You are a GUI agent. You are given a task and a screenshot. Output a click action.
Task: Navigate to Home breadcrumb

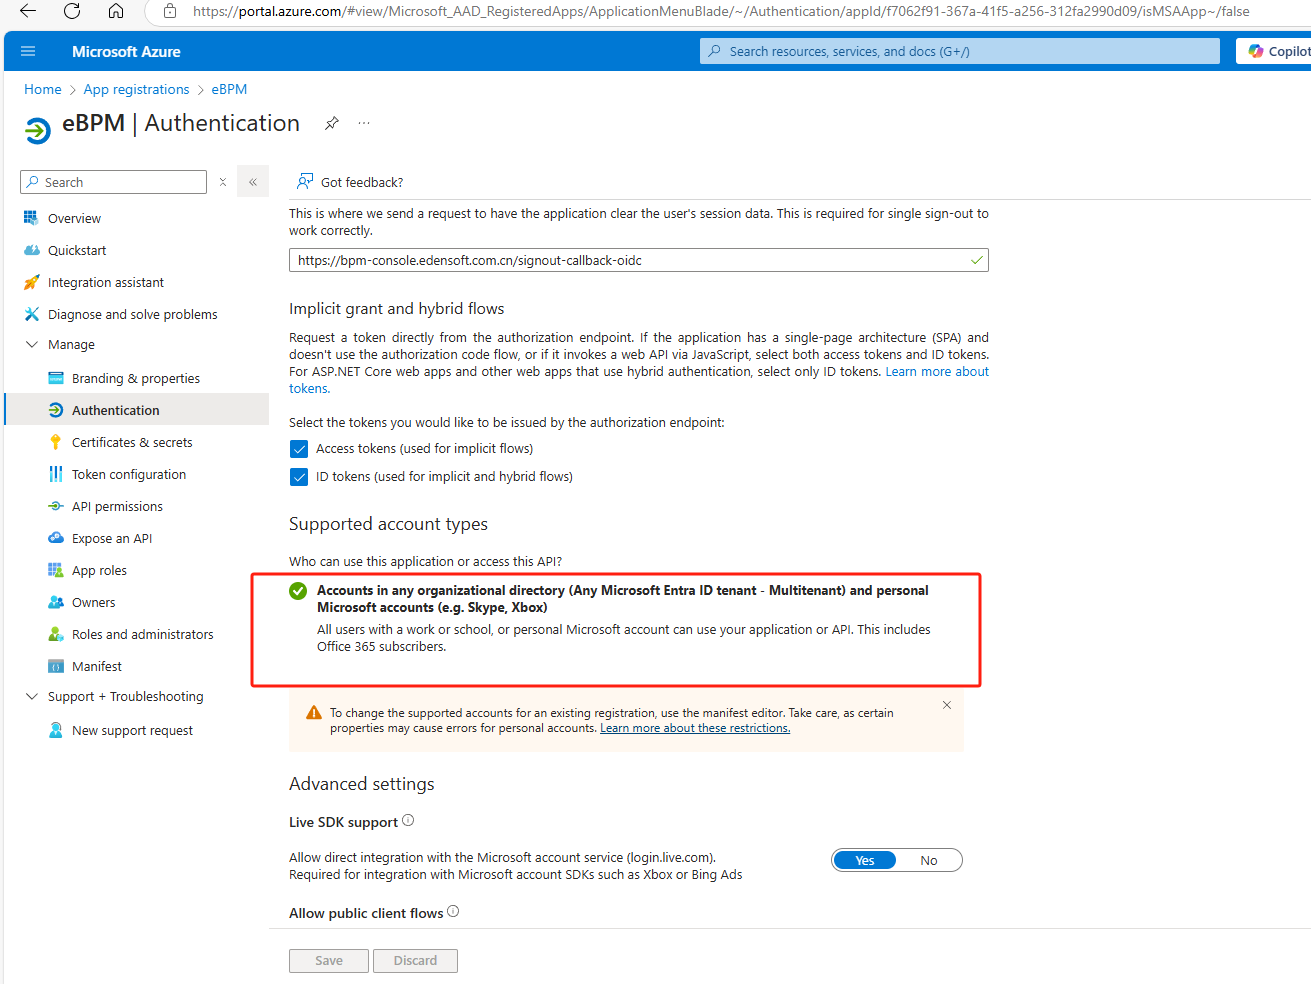[x=43, y=89]
